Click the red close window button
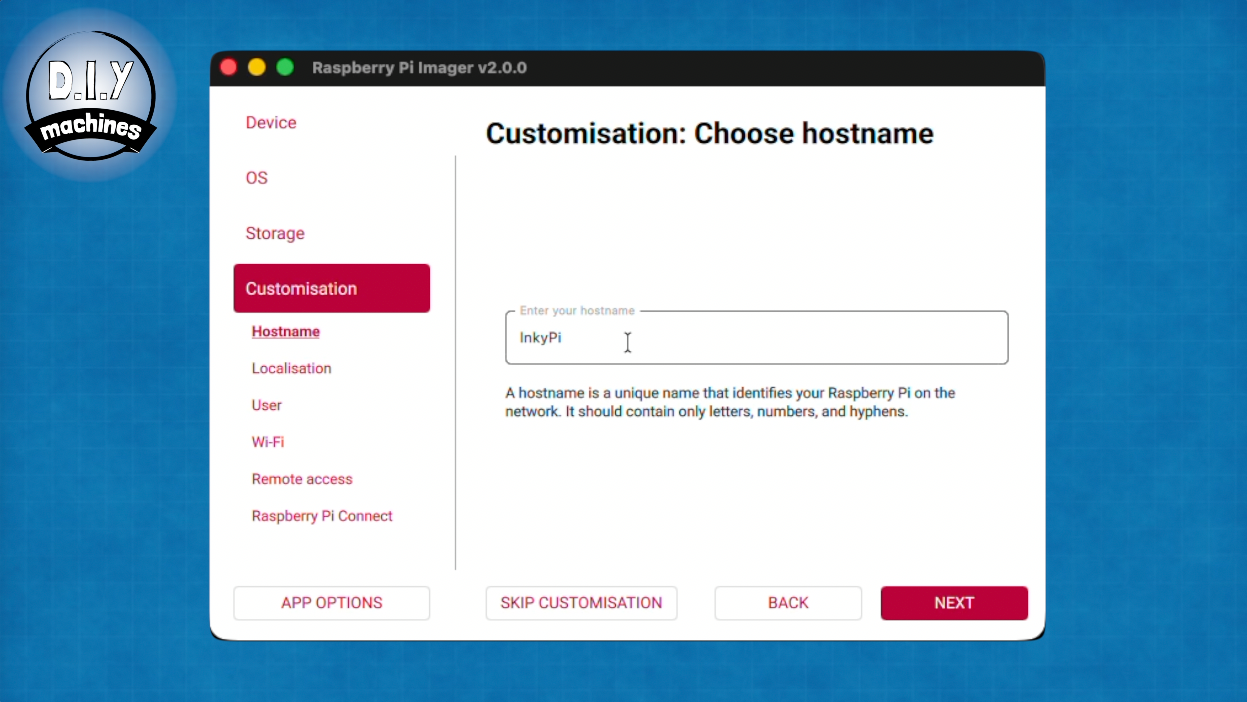Image resolution: width=1247 pixels, height=702 pixels. coord(229,67)
